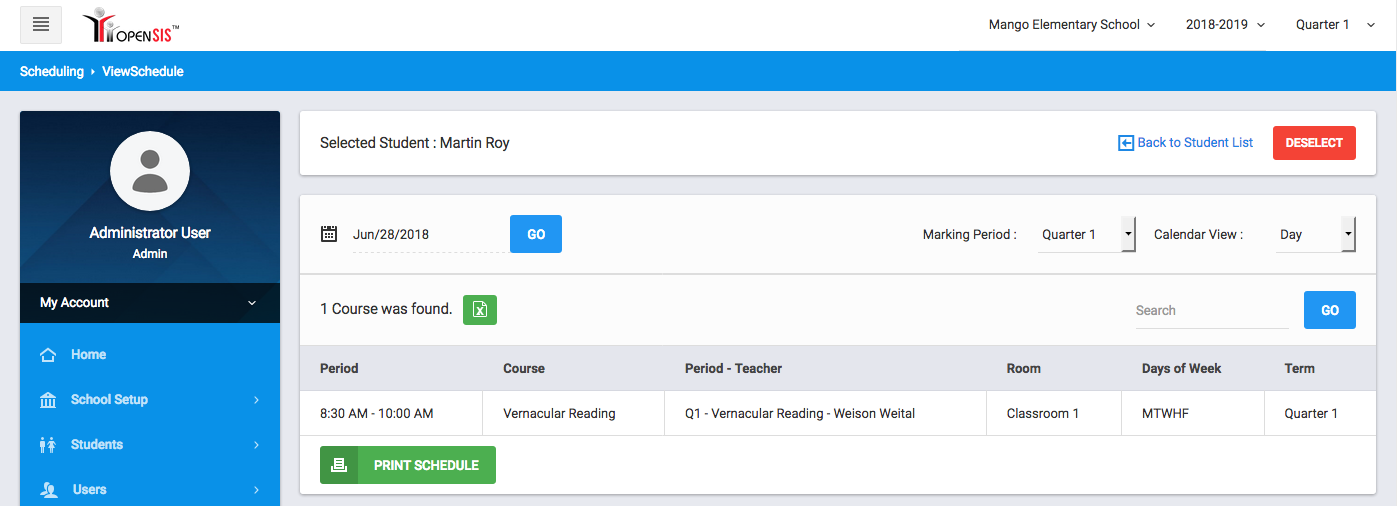Image resolution: width=1397 pixels, height=506 pixels.
Task: Click the School Setup building icon
Action: point(47,400)
